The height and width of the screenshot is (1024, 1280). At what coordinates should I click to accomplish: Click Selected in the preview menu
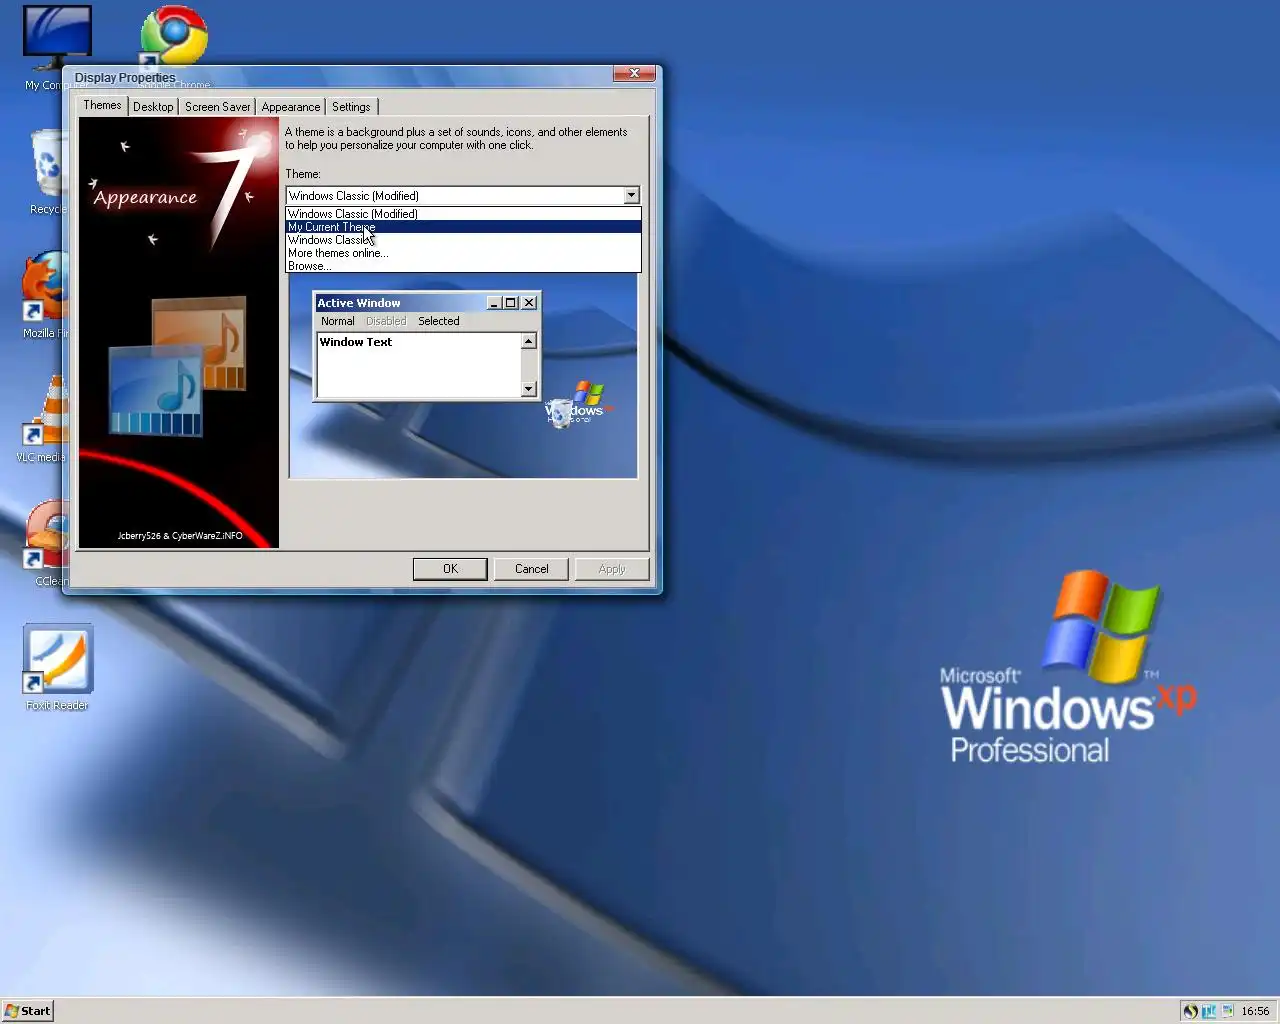coord(439,321)
